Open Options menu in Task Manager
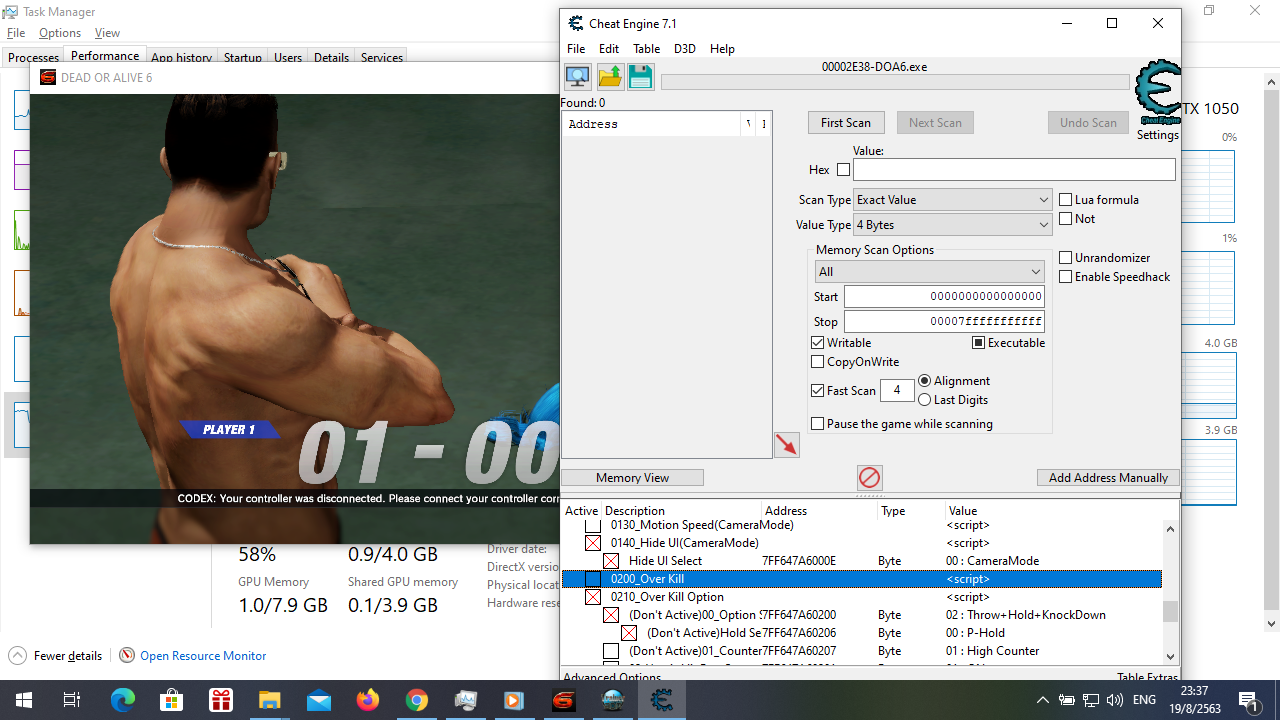Screen dimensions: 1280x720 pos(60,33)
